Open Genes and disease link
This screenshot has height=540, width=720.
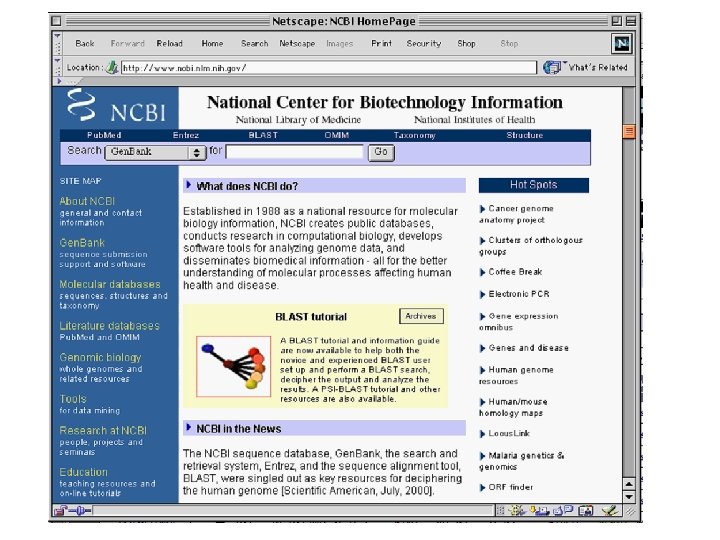tap(529, 348)
